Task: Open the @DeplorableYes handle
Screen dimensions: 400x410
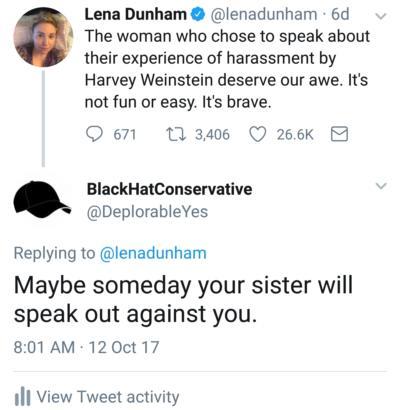Action: point(147,212)
